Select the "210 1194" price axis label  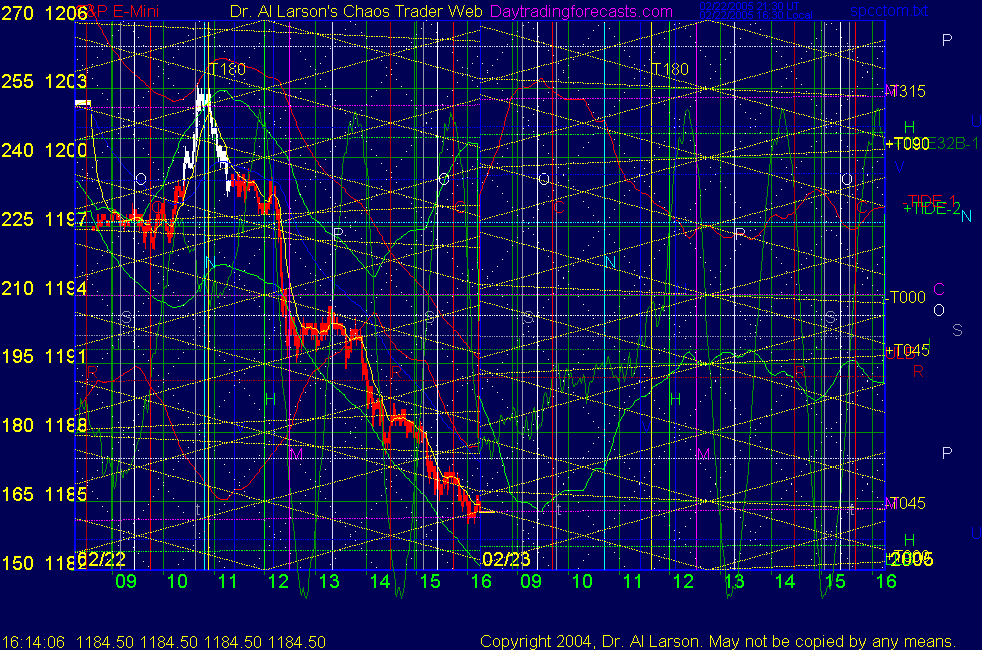click(44, 288)
